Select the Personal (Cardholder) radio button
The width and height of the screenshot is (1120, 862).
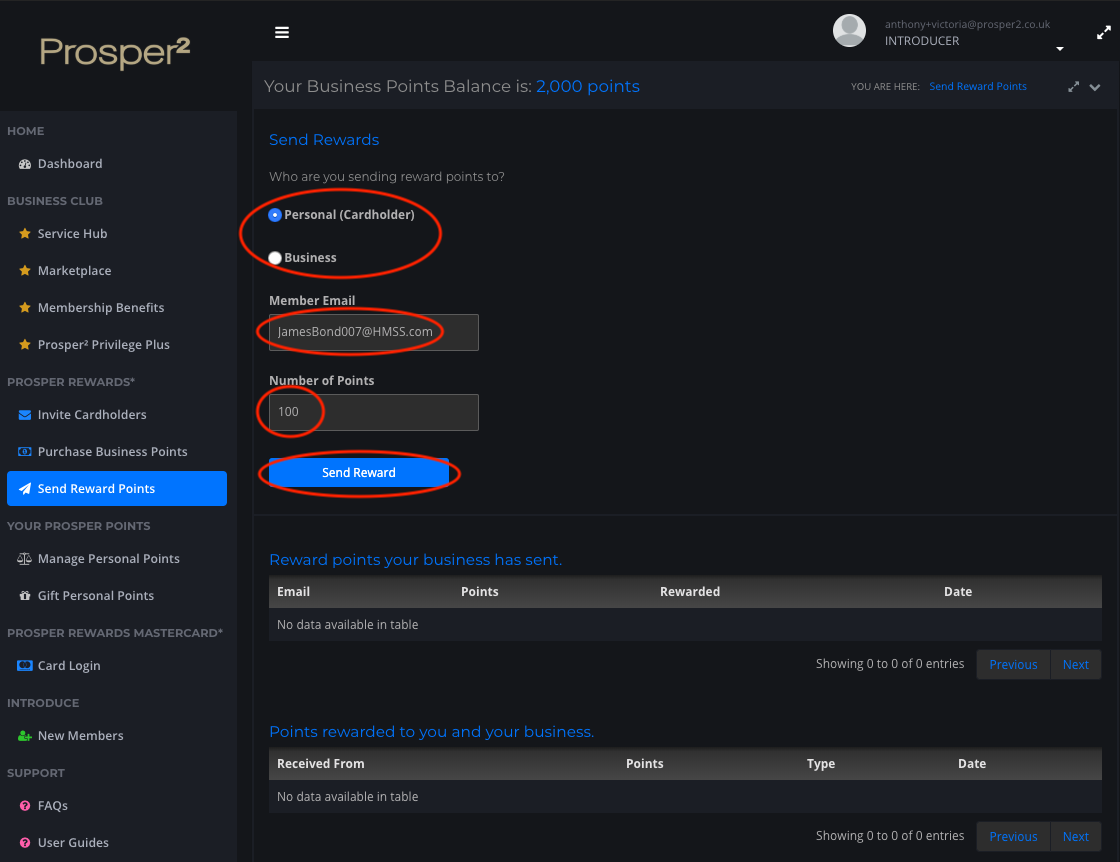pyautogui.click(x=275, y=215)
